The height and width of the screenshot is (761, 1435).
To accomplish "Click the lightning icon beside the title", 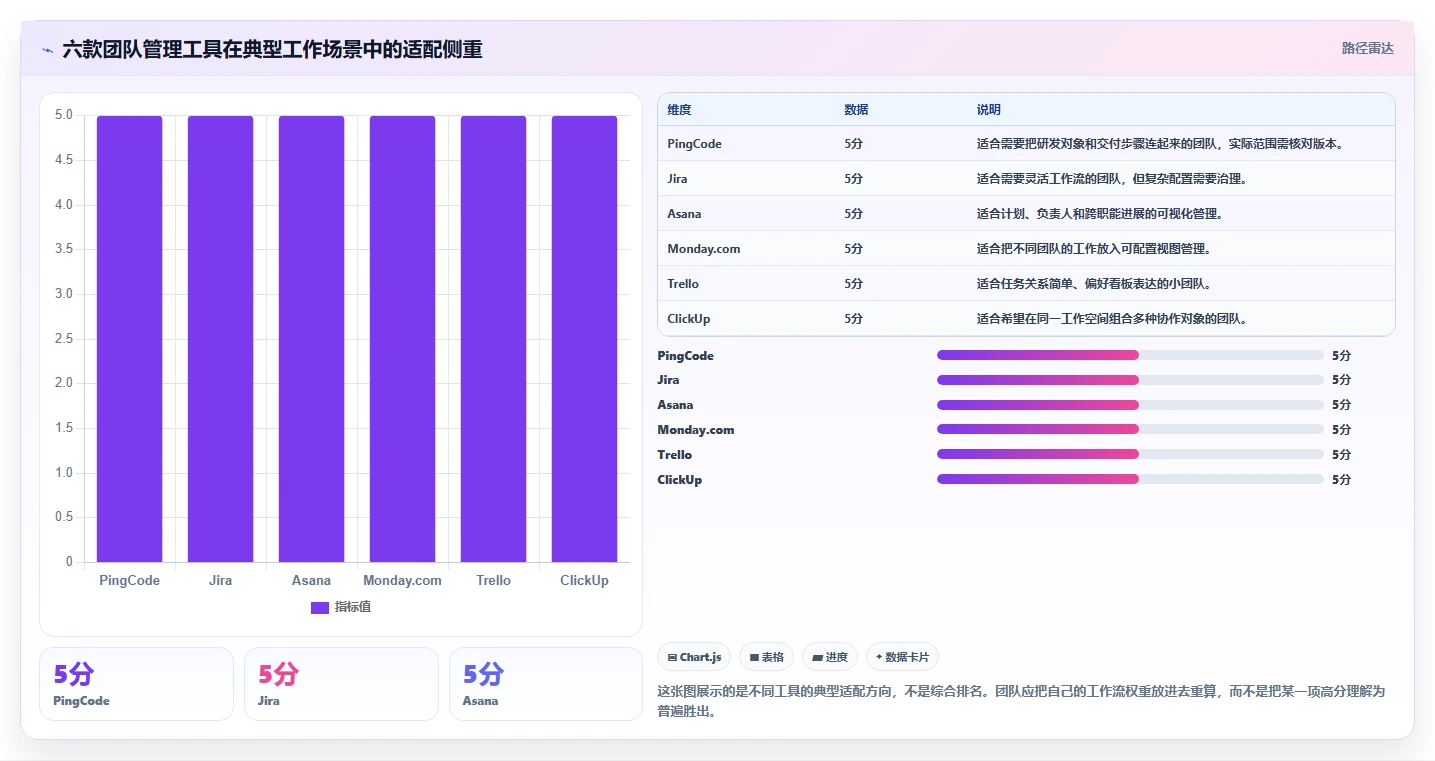I will 47,49.
